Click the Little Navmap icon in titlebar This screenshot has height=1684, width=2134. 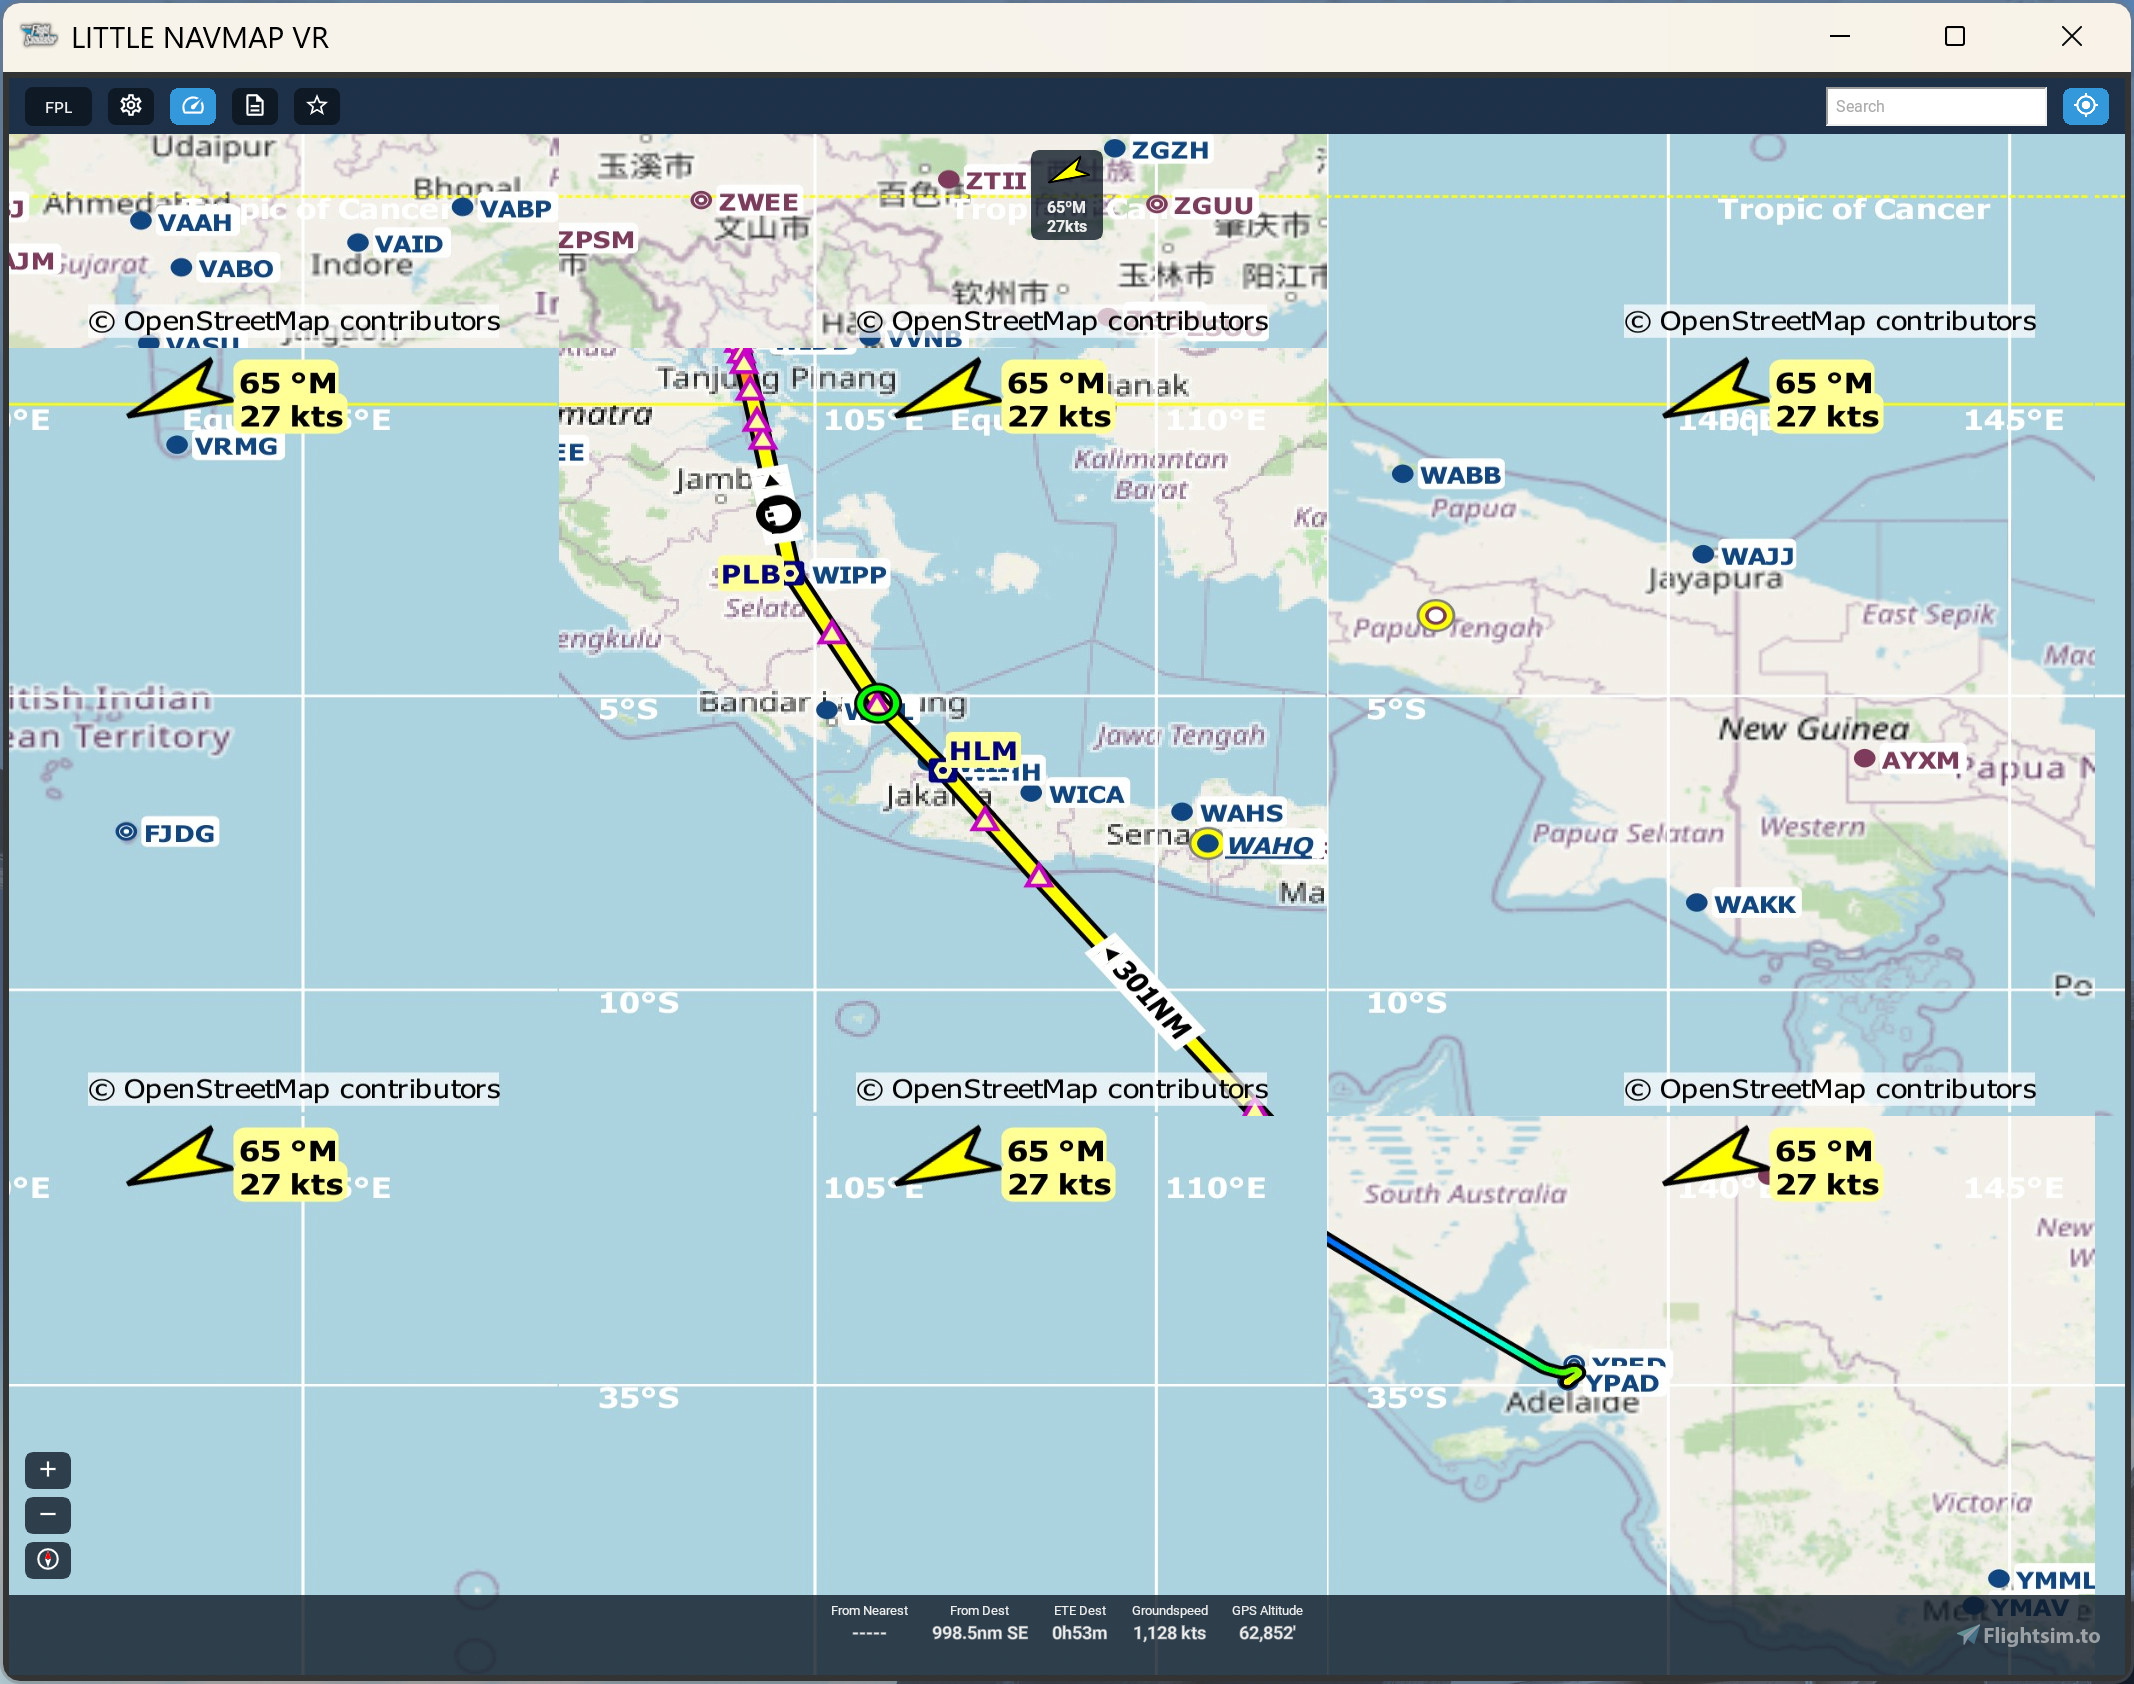point(37,36)
